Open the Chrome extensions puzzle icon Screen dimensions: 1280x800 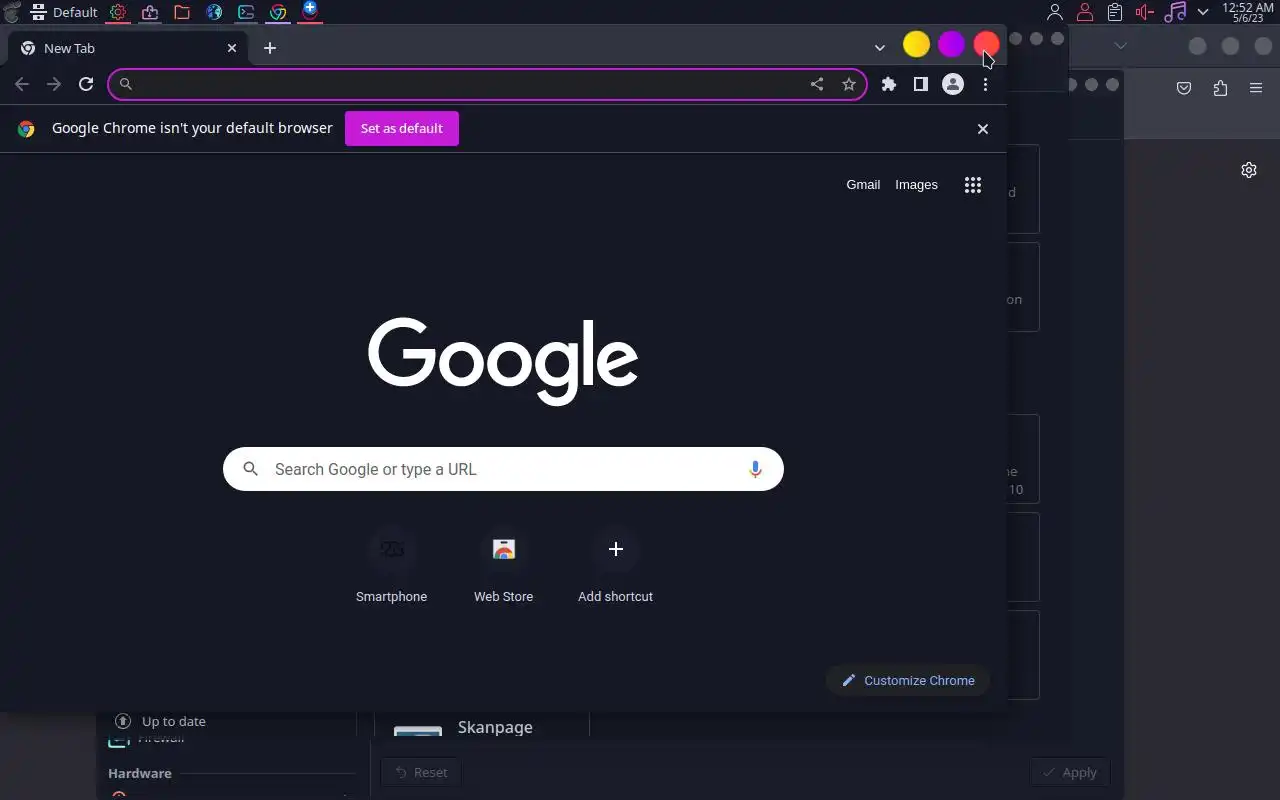click(x=889, y=84)
